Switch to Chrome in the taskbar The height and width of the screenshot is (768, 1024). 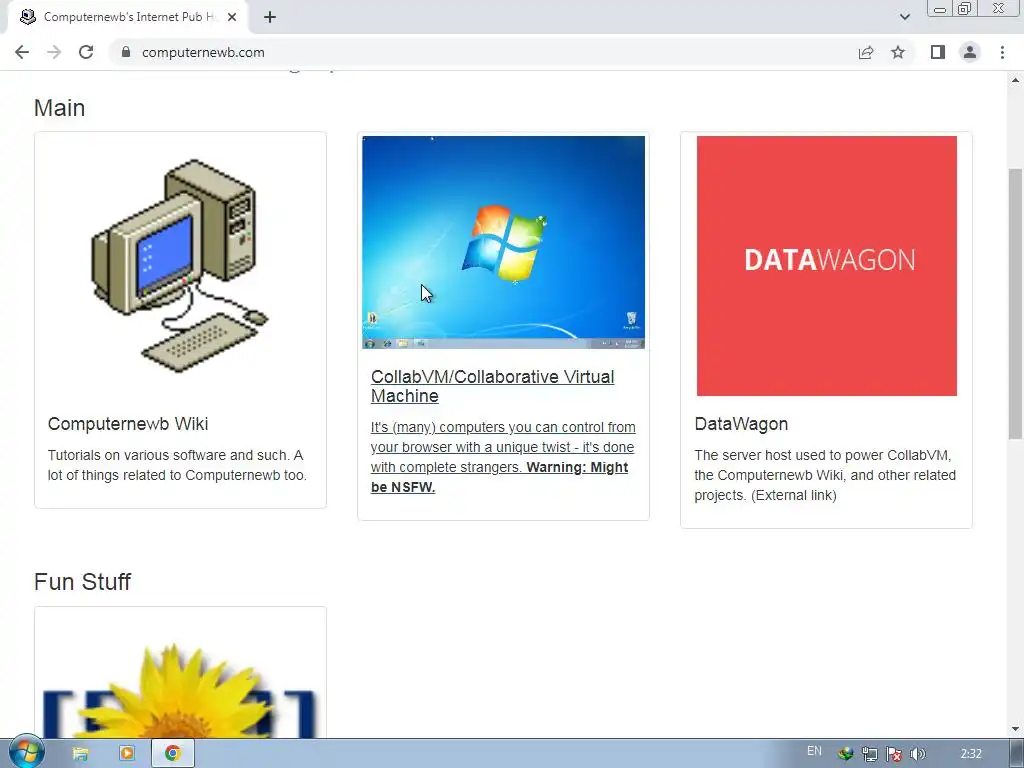172,754
